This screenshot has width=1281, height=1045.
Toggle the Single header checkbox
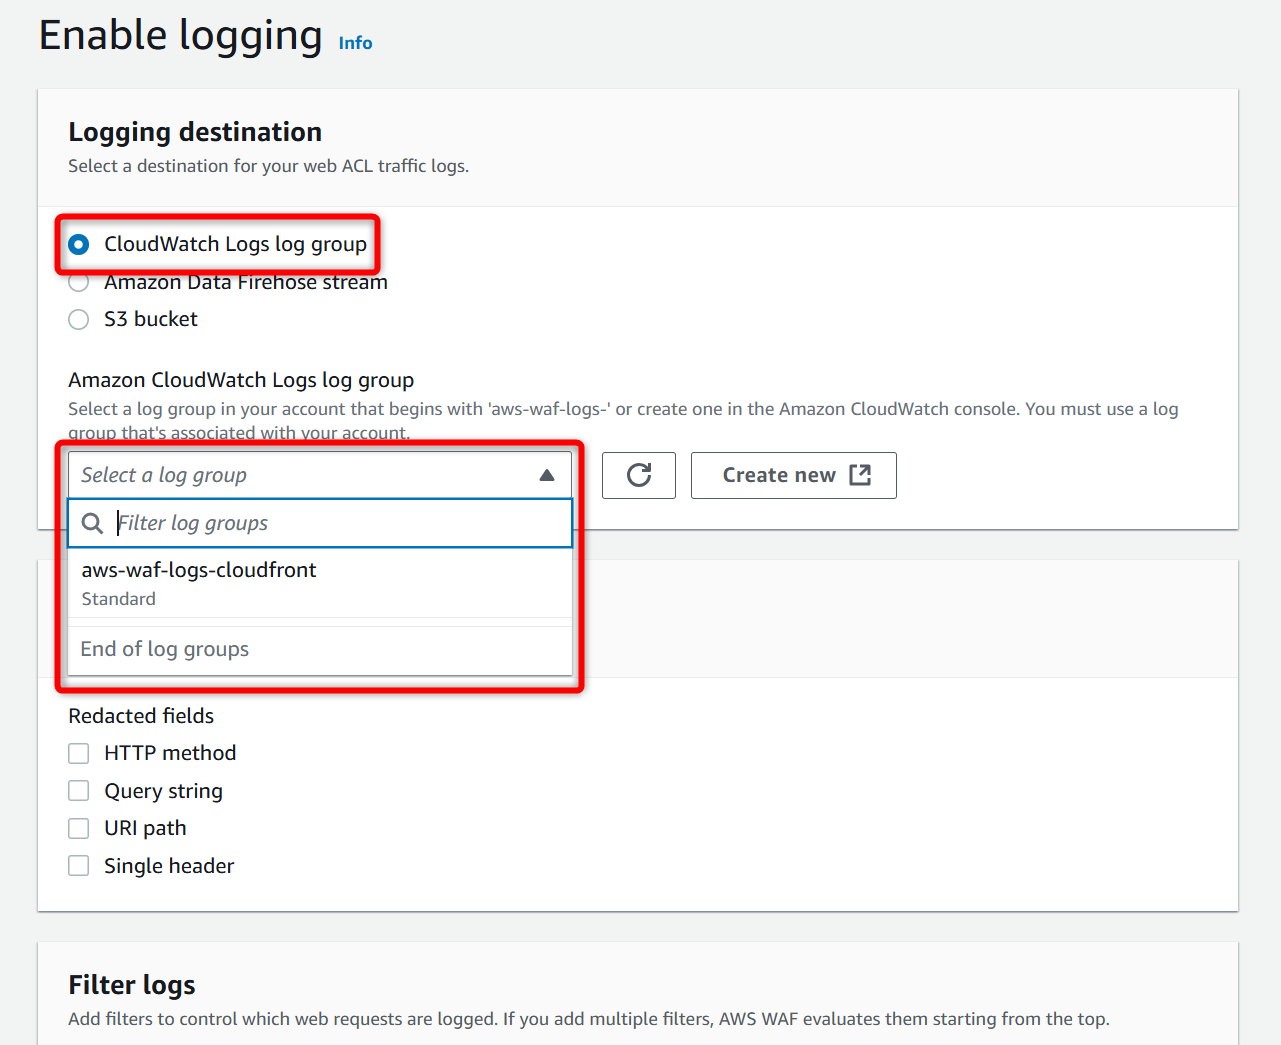tap(79, 866)
